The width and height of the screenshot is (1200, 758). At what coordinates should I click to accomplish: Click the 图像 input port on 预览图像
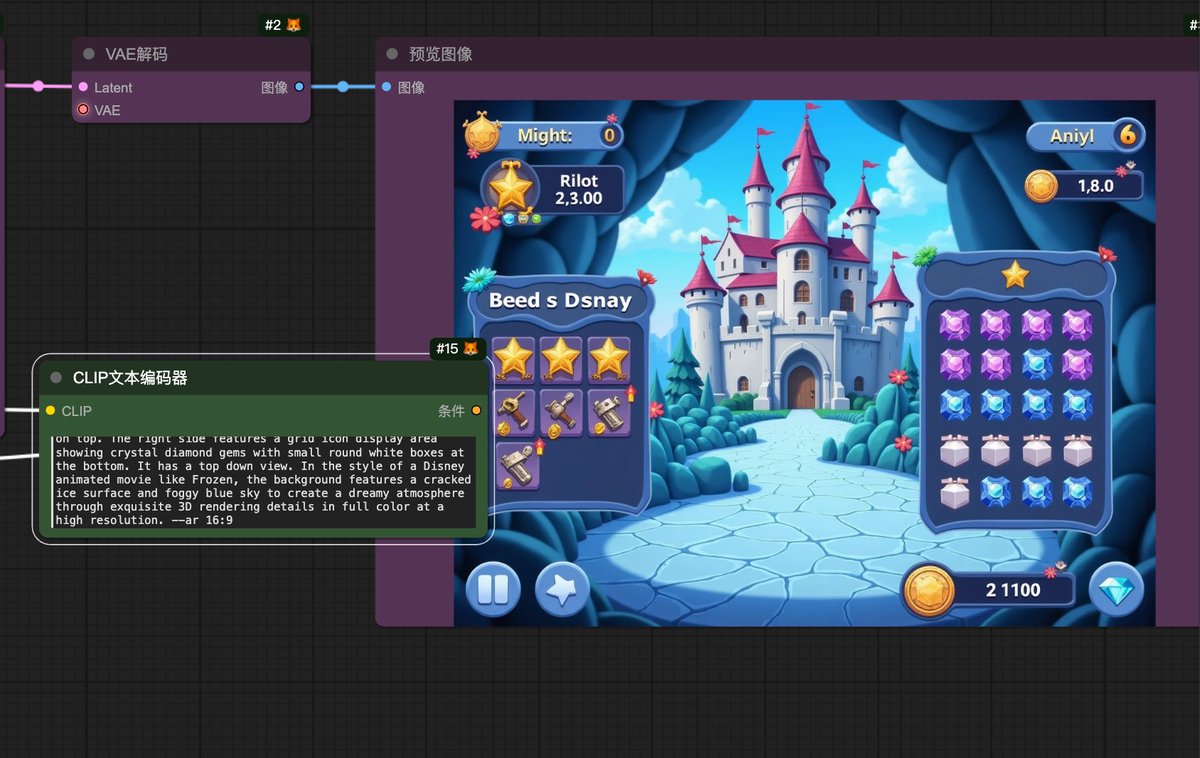click(x=386, y=87)
